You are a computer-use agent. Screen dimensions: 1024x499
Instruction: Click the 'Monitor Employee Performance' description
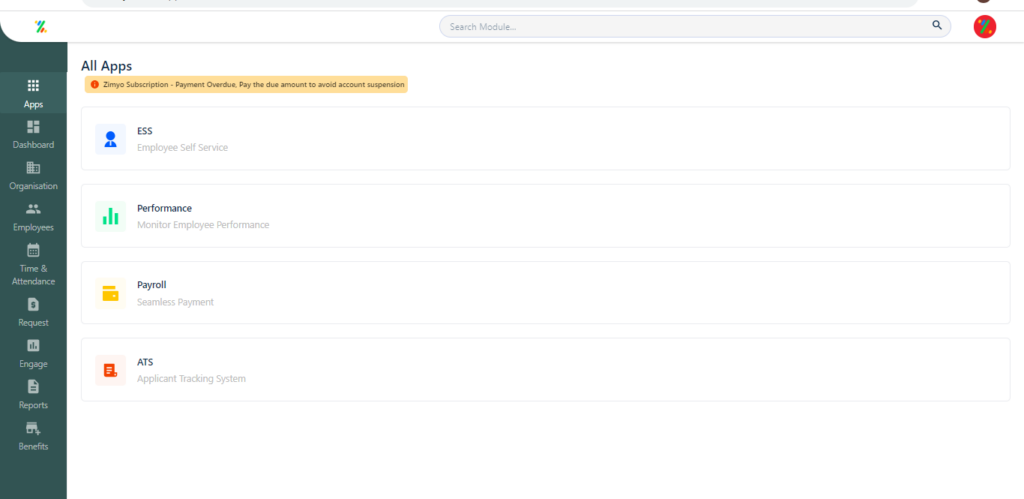click(203, 225)
